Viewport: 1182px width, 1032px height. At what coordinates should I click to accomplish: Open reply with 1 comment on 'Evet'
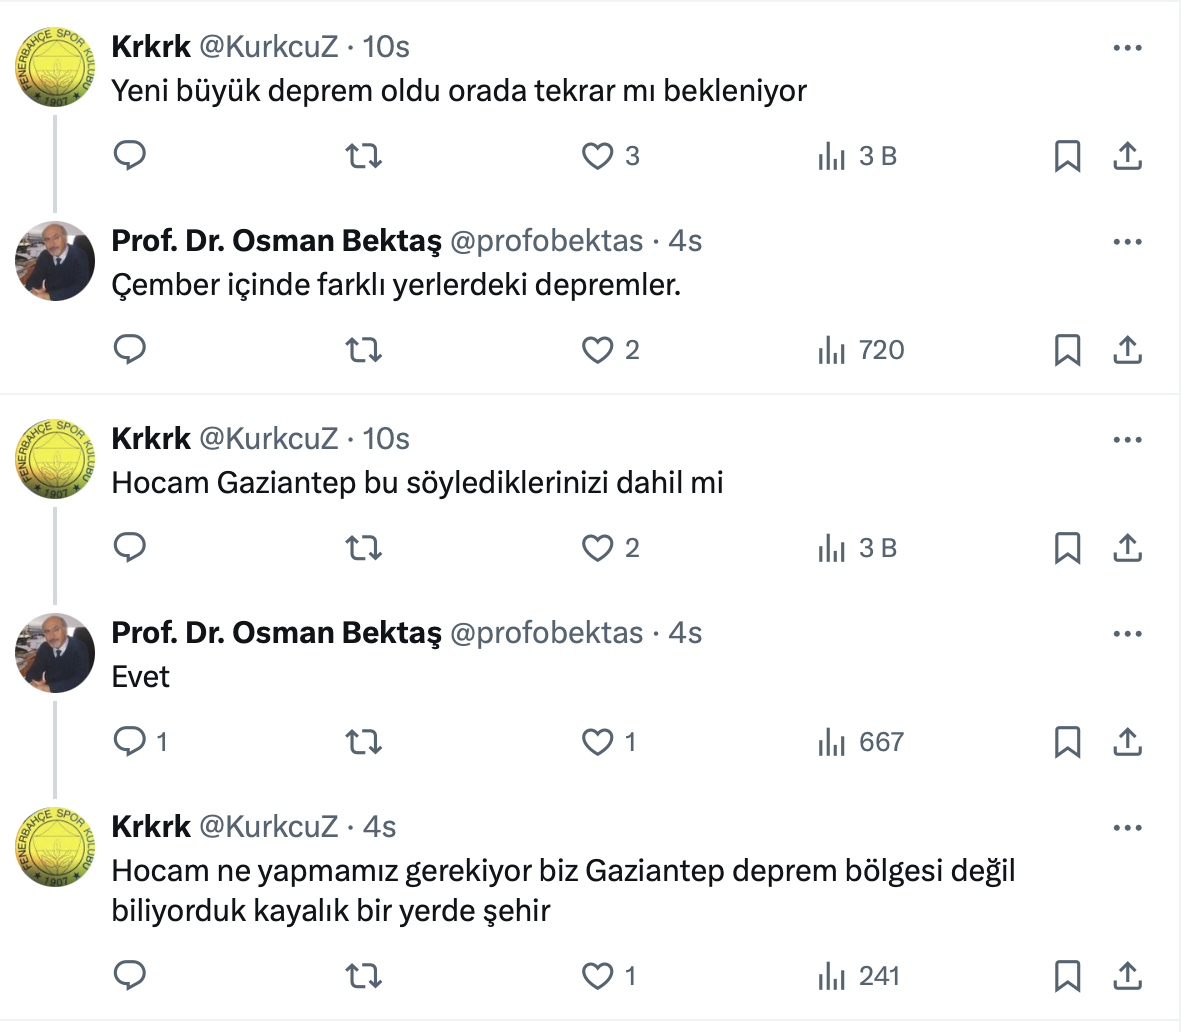(140, 742)
